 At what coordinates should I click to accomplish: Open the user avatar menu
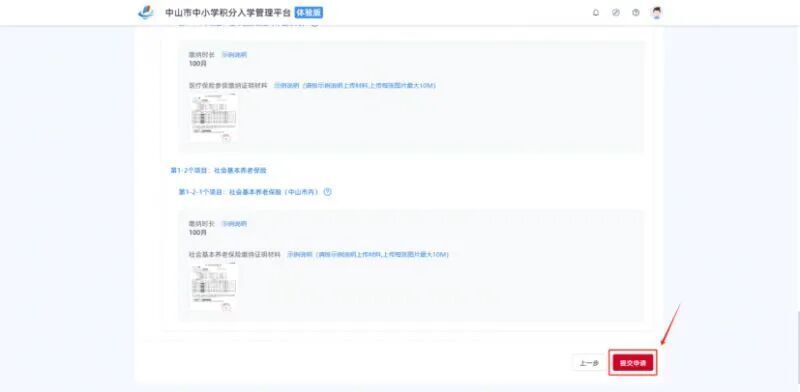(x=657, y=13)
